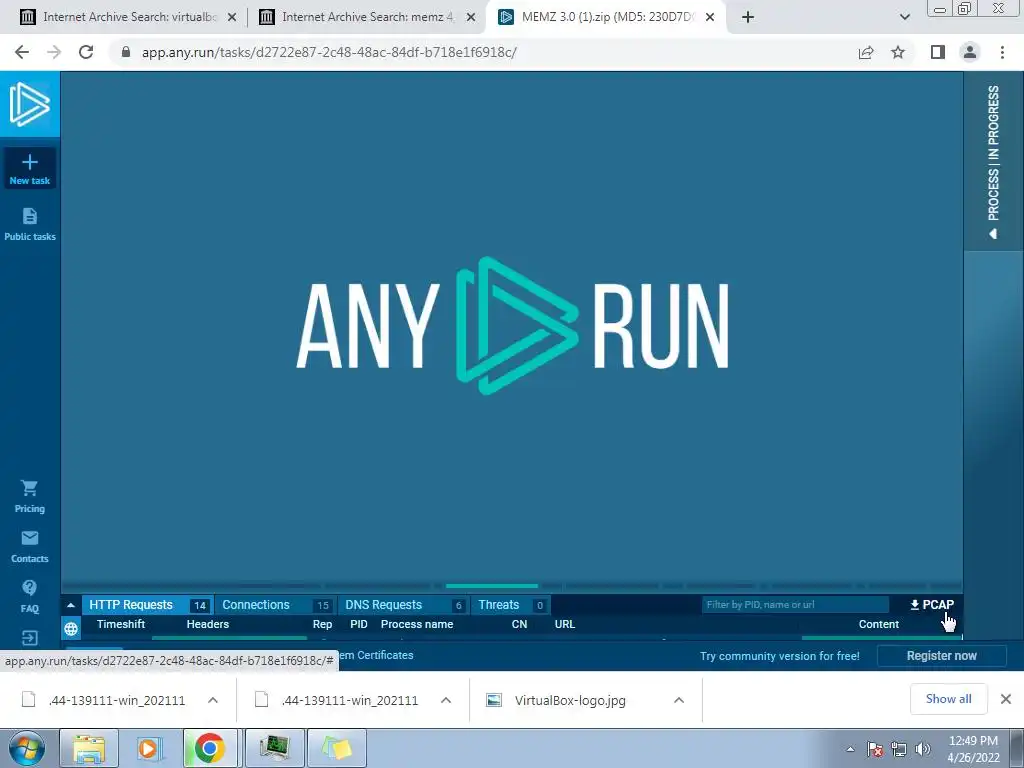
Task: Open the FAQ section
Action: (x=29, y=596)
